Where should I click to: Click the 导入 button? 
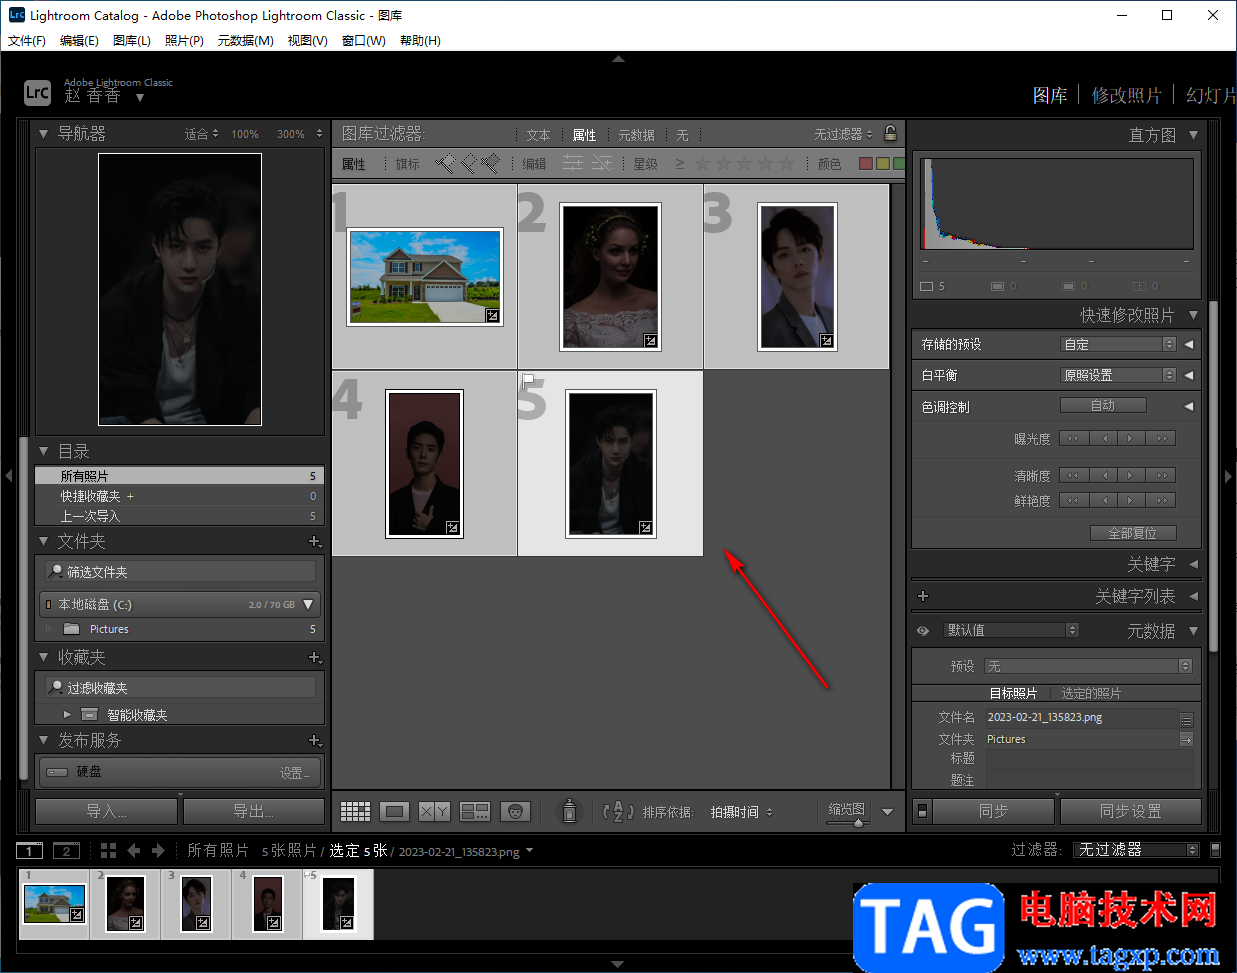point(106,811)
